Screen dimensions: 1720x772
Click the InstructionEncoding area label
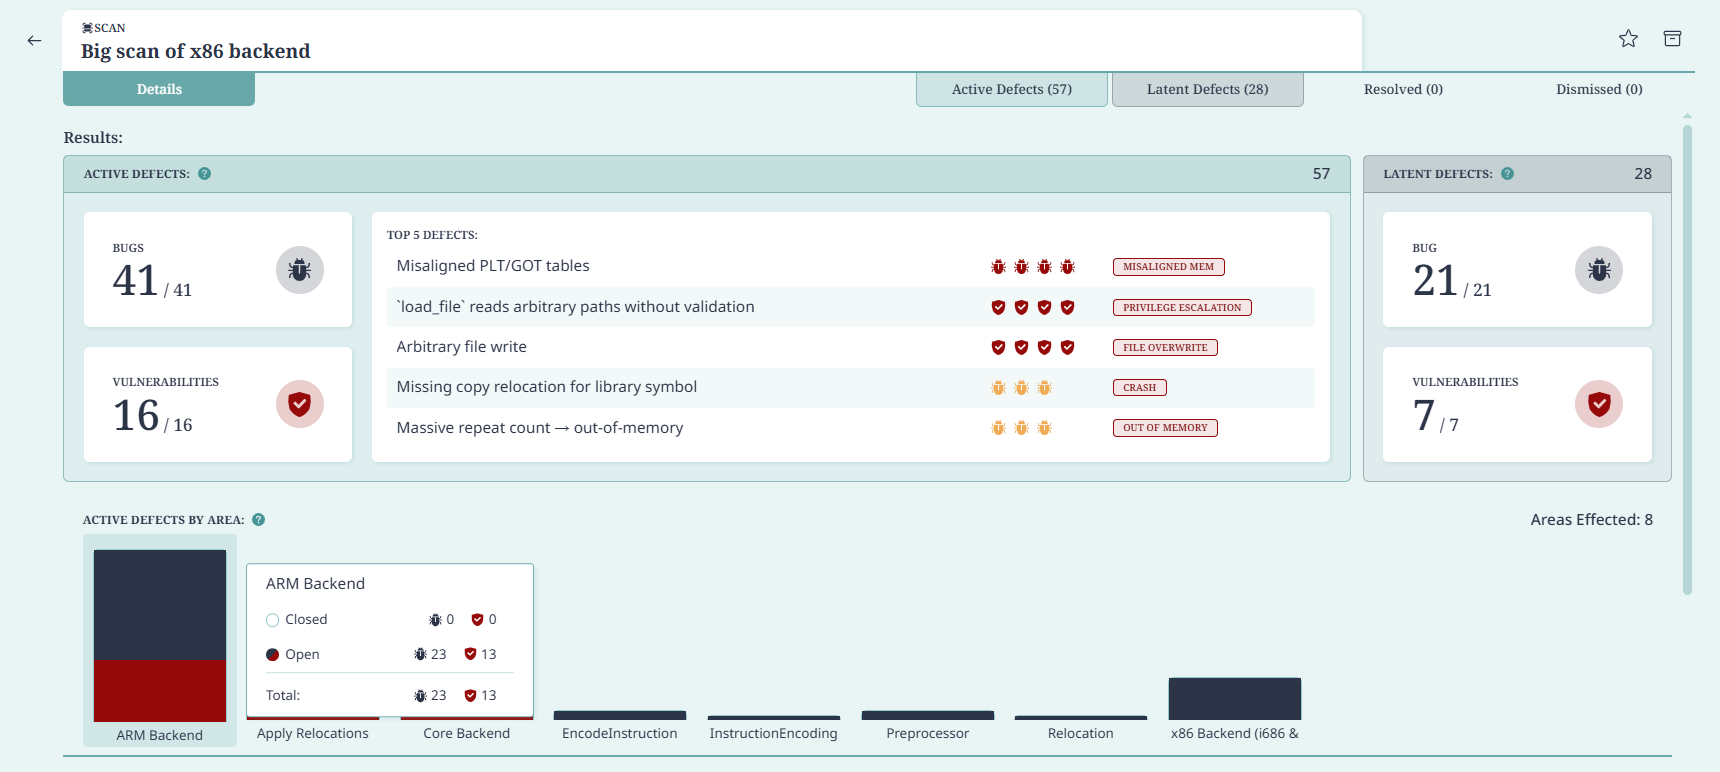tap(774, 733)
